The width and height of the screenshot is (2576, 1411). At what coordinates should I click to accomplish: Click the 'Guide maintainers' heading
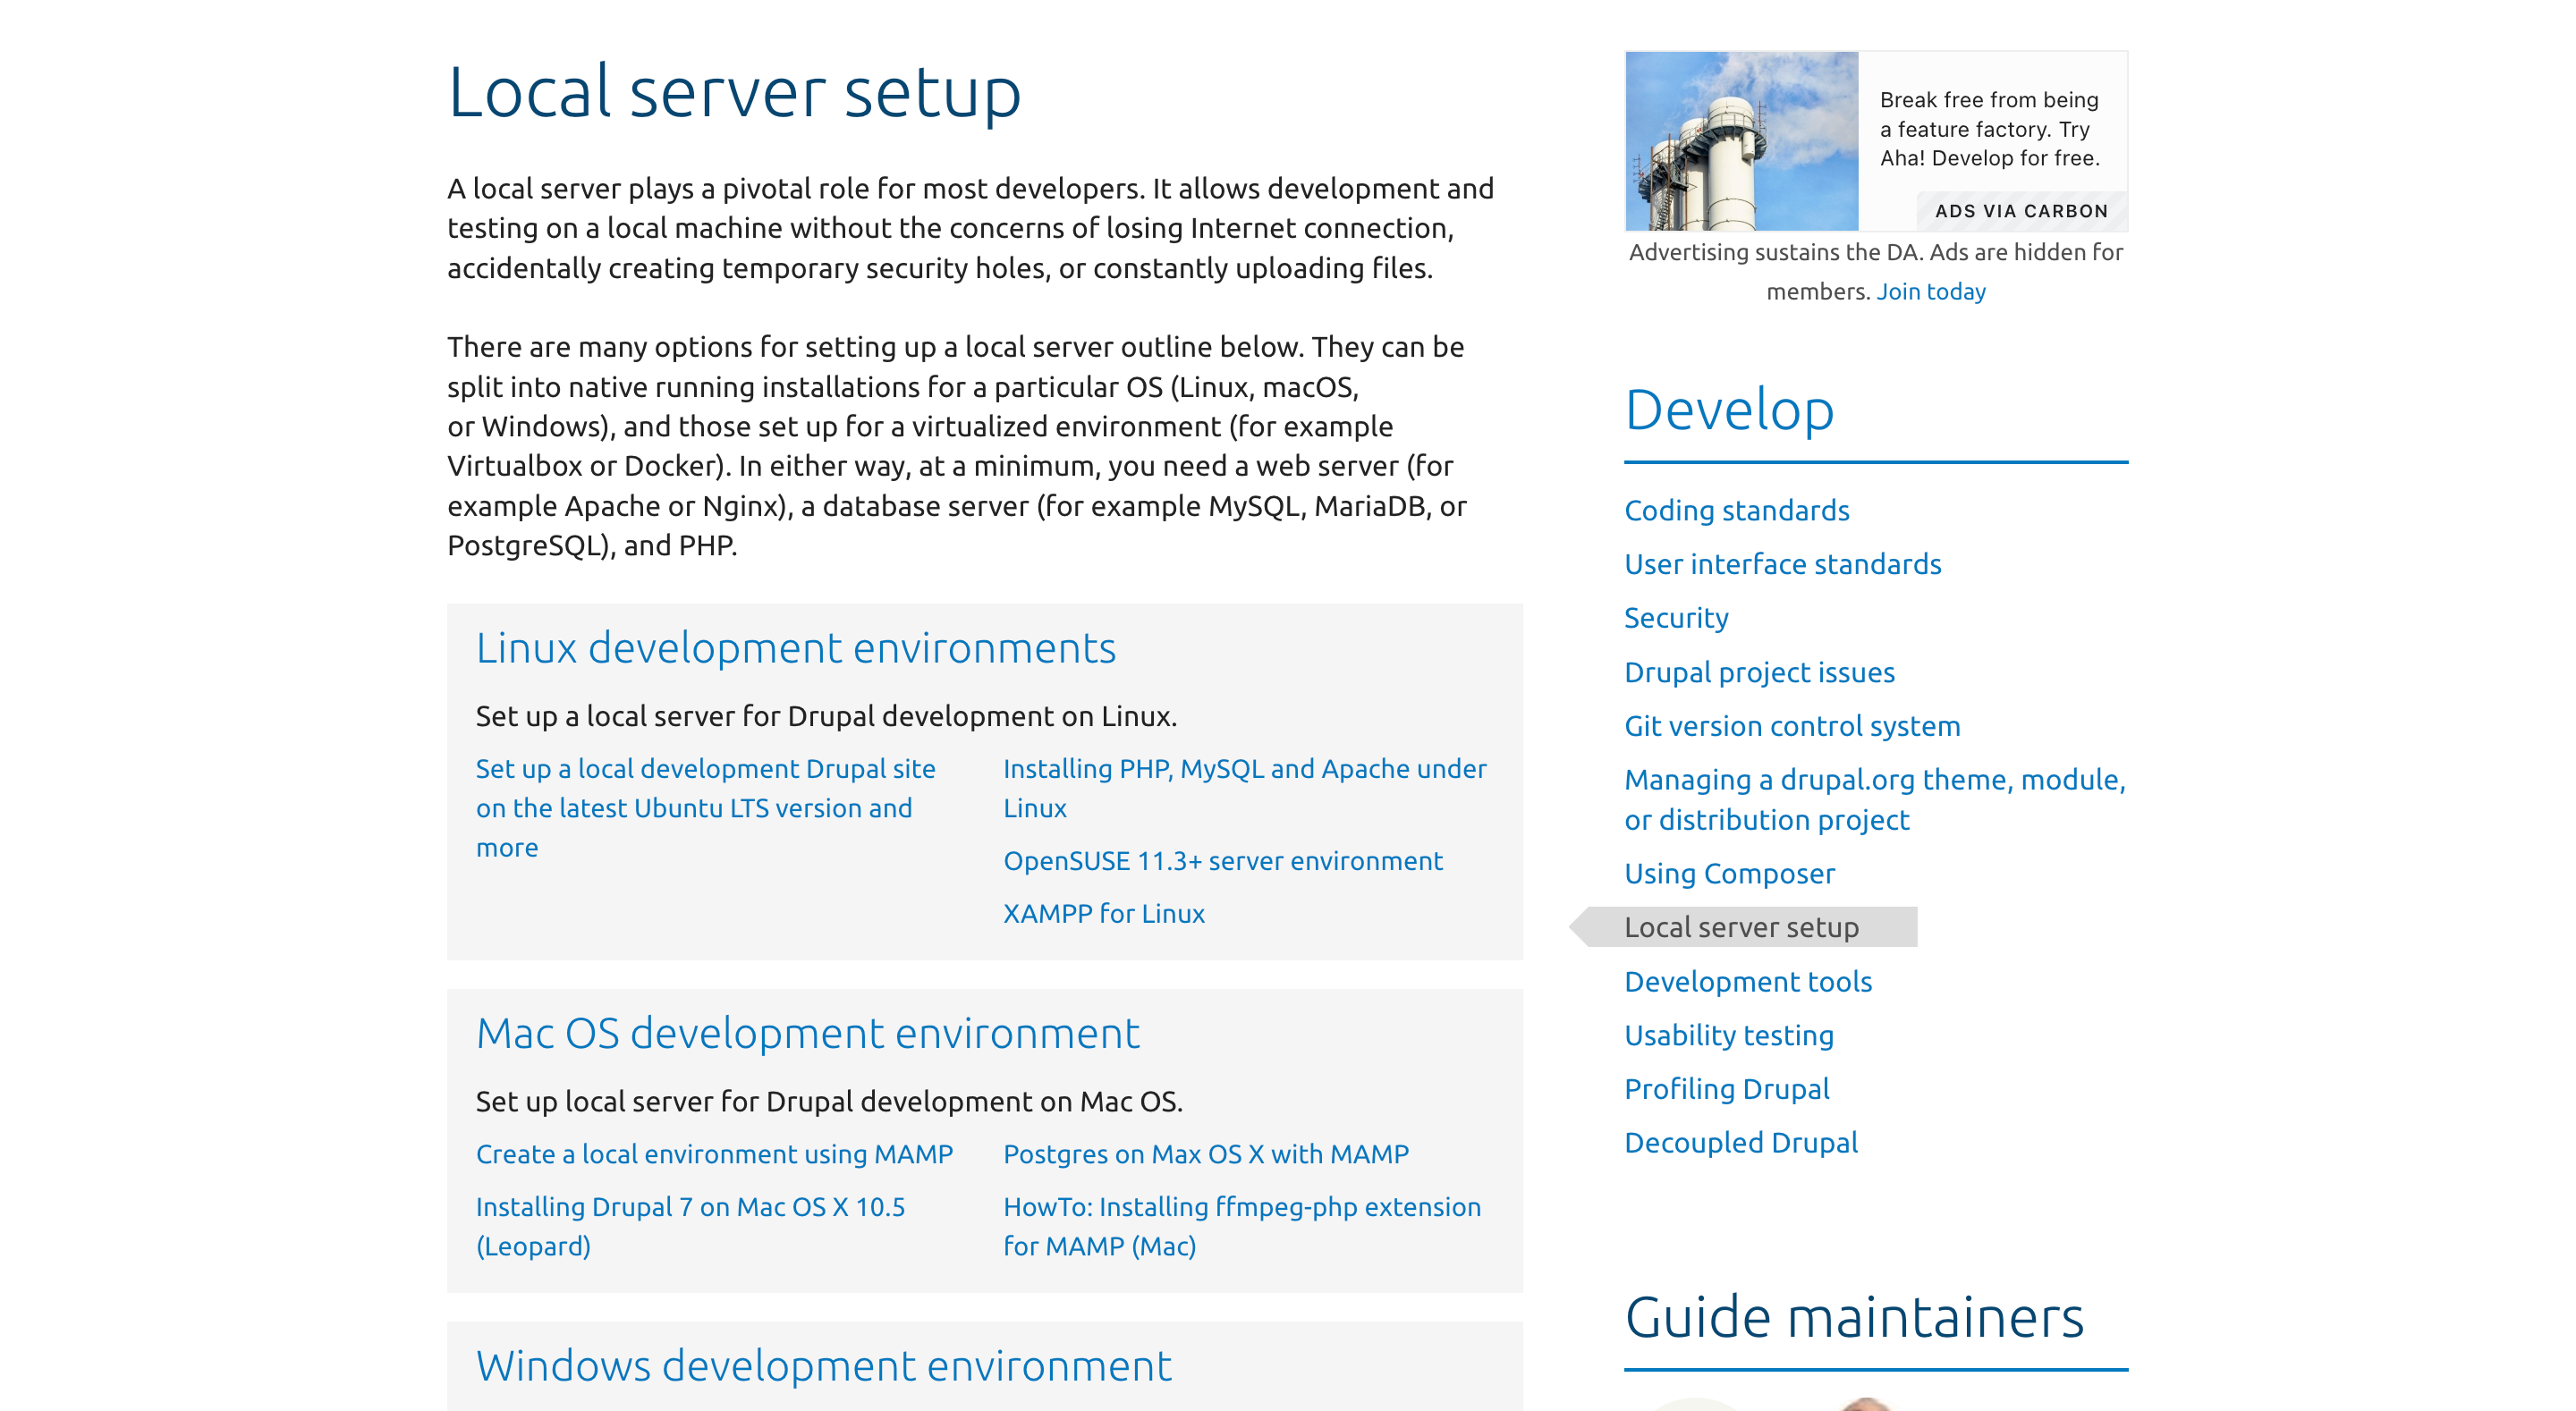[1854, 1318]
